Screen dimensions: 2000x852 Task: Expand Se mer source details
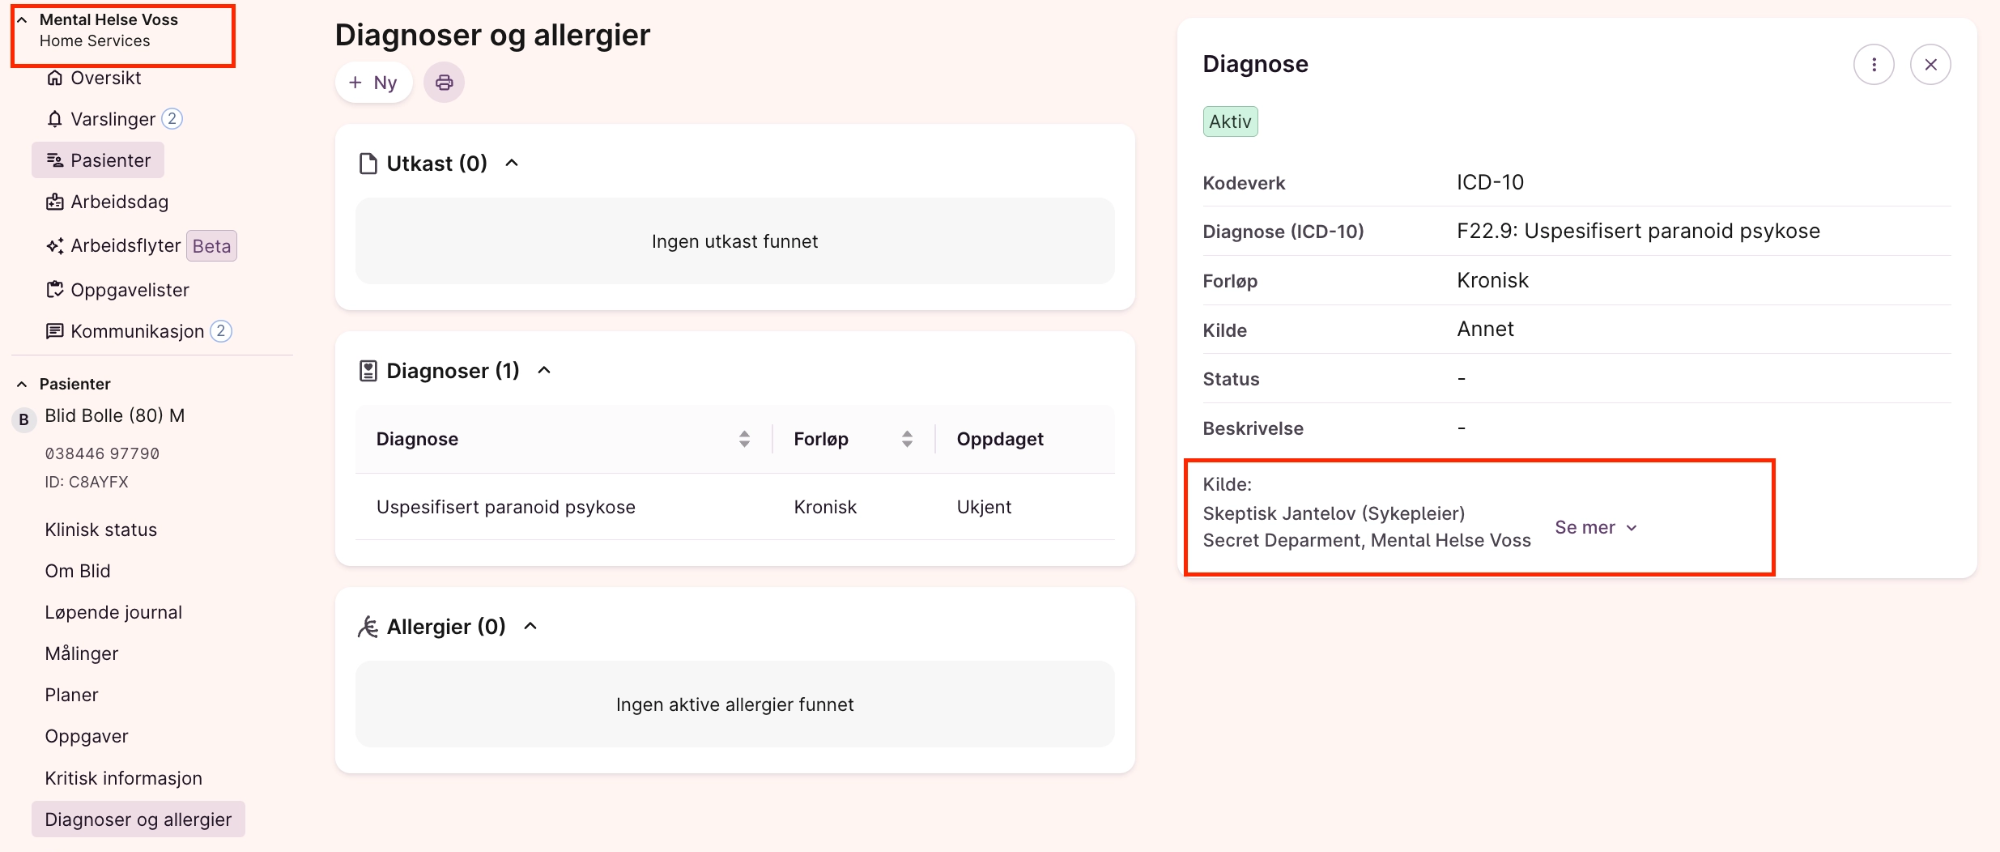(1595, 527)
